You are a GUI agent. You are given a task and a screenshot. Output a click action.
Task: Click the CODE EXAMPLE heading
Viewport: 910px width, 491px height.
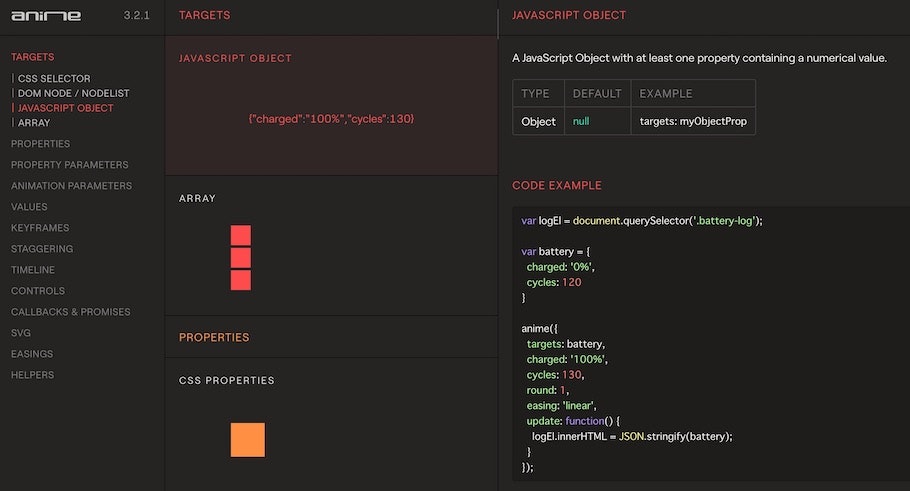557,186
